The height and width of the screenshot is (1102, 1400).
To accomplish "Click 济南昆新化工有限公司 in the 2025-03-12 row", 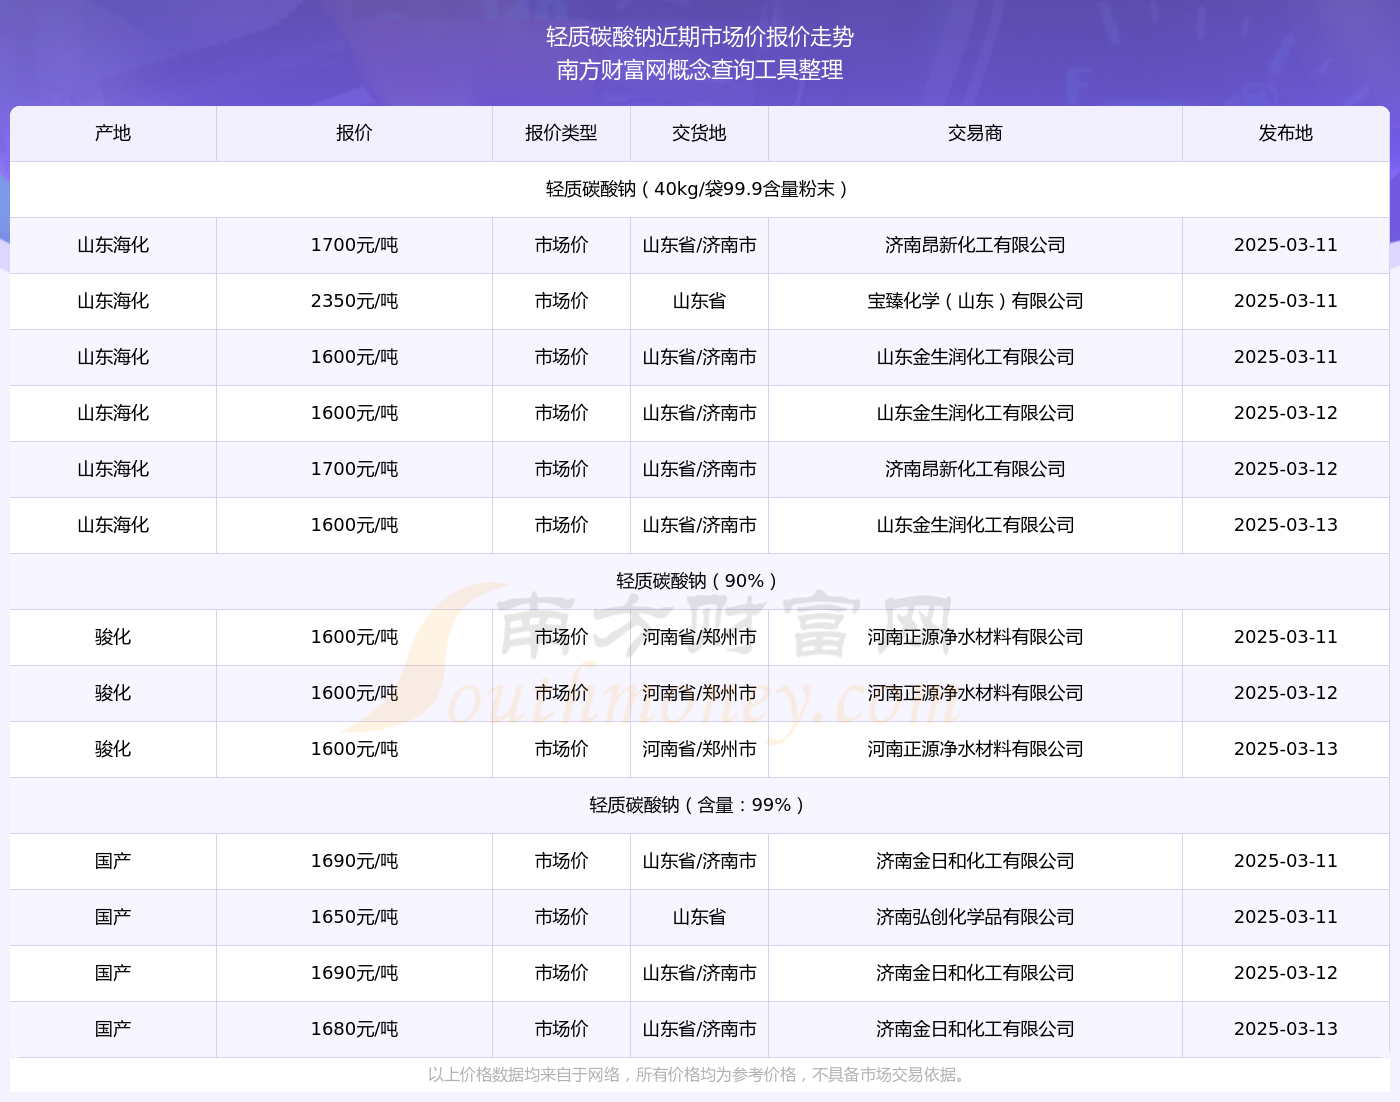I will (975, 469).
